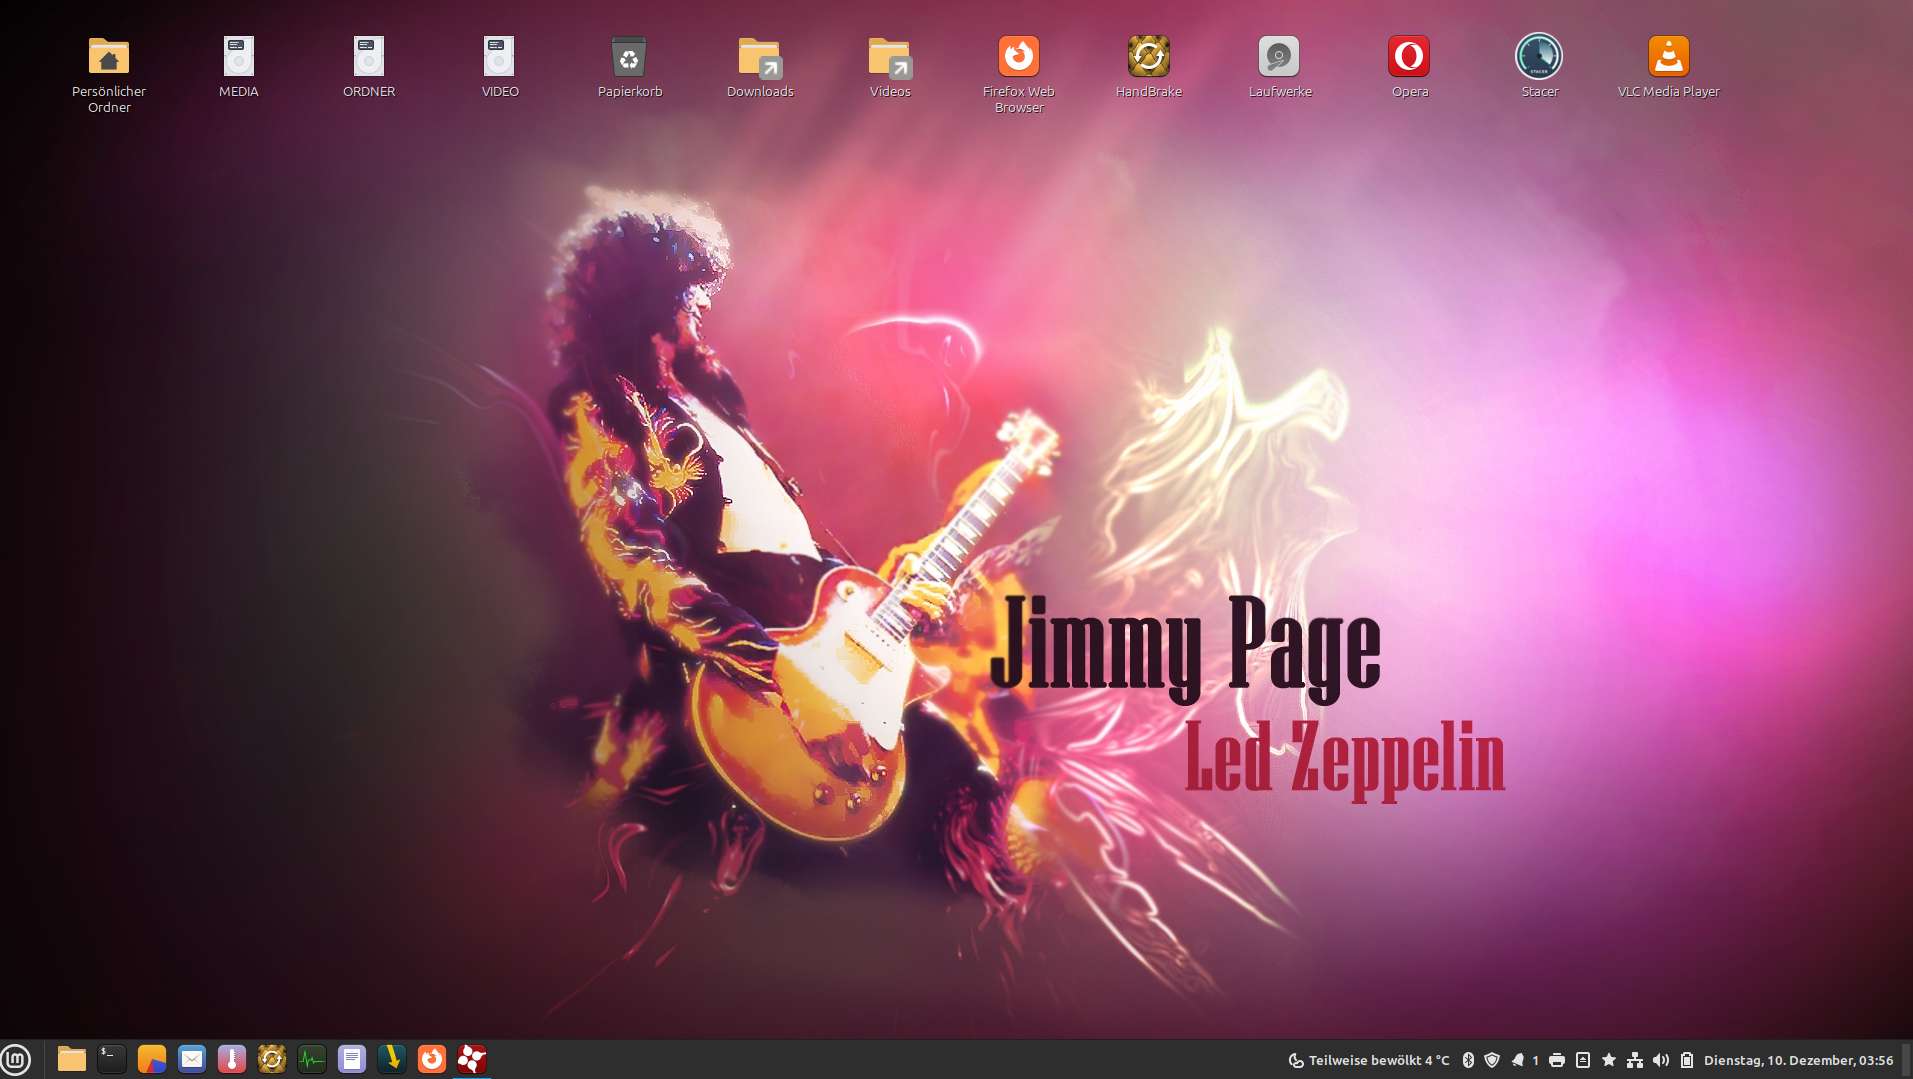1913x1079 pixels.
Task: Open the text editor in panel
Action: [352, 1059]
